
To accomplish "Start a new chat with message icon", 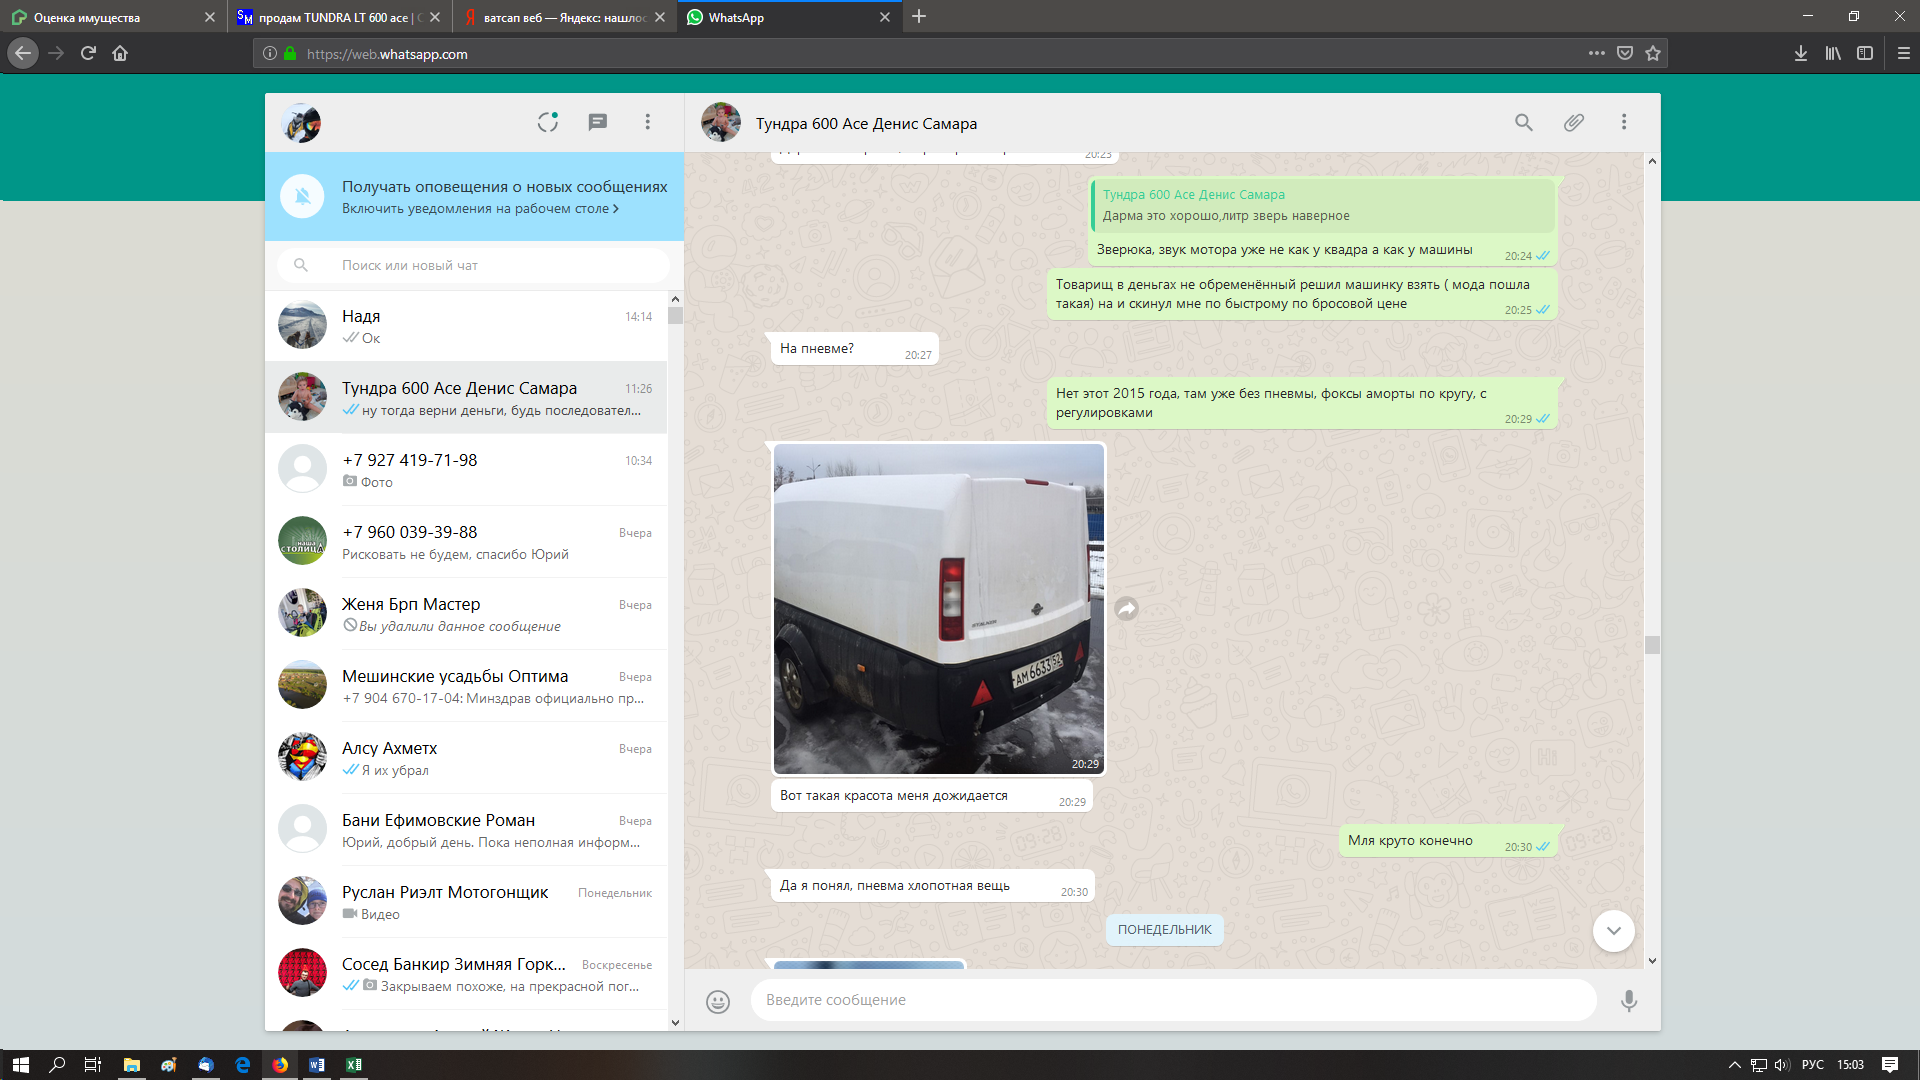I will click(598, 122).
